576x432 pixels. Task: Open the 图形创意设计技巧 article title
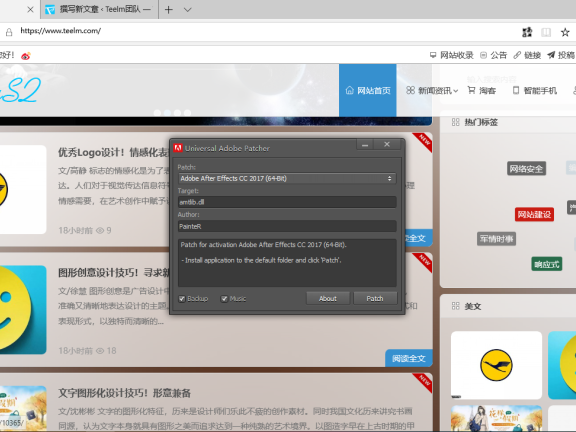(x=114, y=273)
